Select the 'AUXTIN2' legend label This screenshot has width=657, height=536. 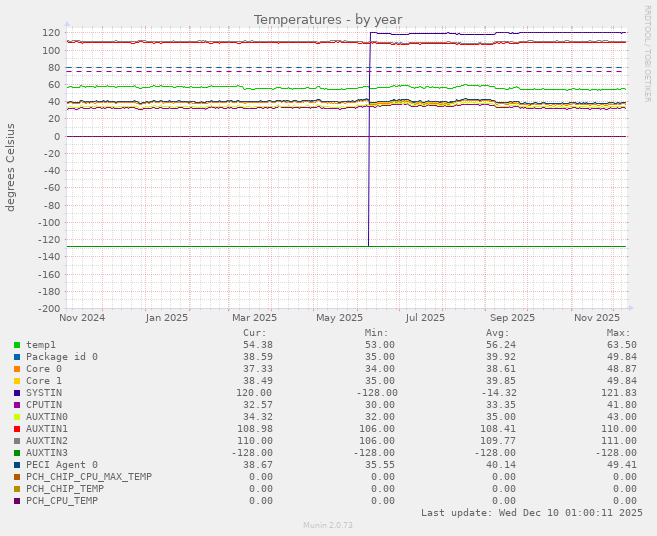pyautogui.click(x=47, y=440)
